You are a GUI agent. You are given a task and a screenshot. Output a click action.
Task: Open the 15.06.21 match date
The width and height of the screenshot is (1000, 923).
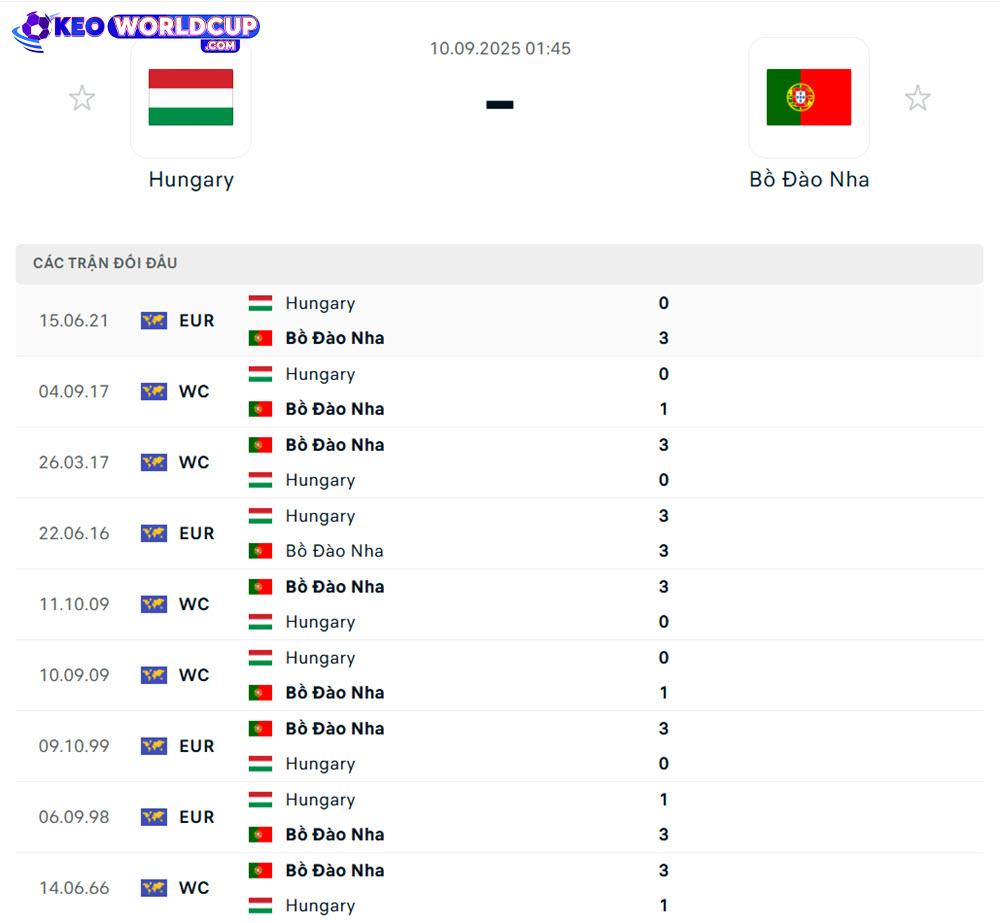(74, 320)
